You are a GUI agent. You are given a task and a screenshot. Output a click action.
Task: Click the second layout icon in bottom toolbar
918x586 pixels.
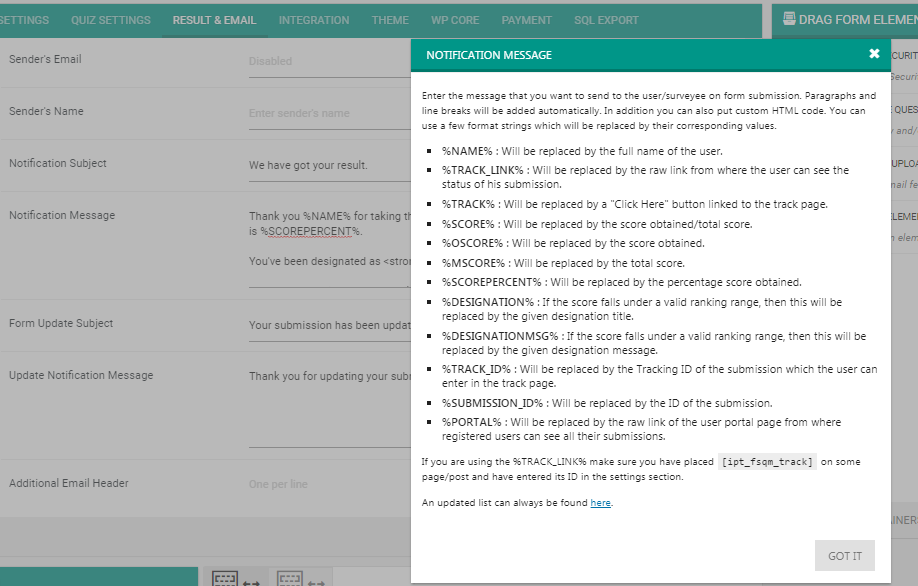click(290, 579)
